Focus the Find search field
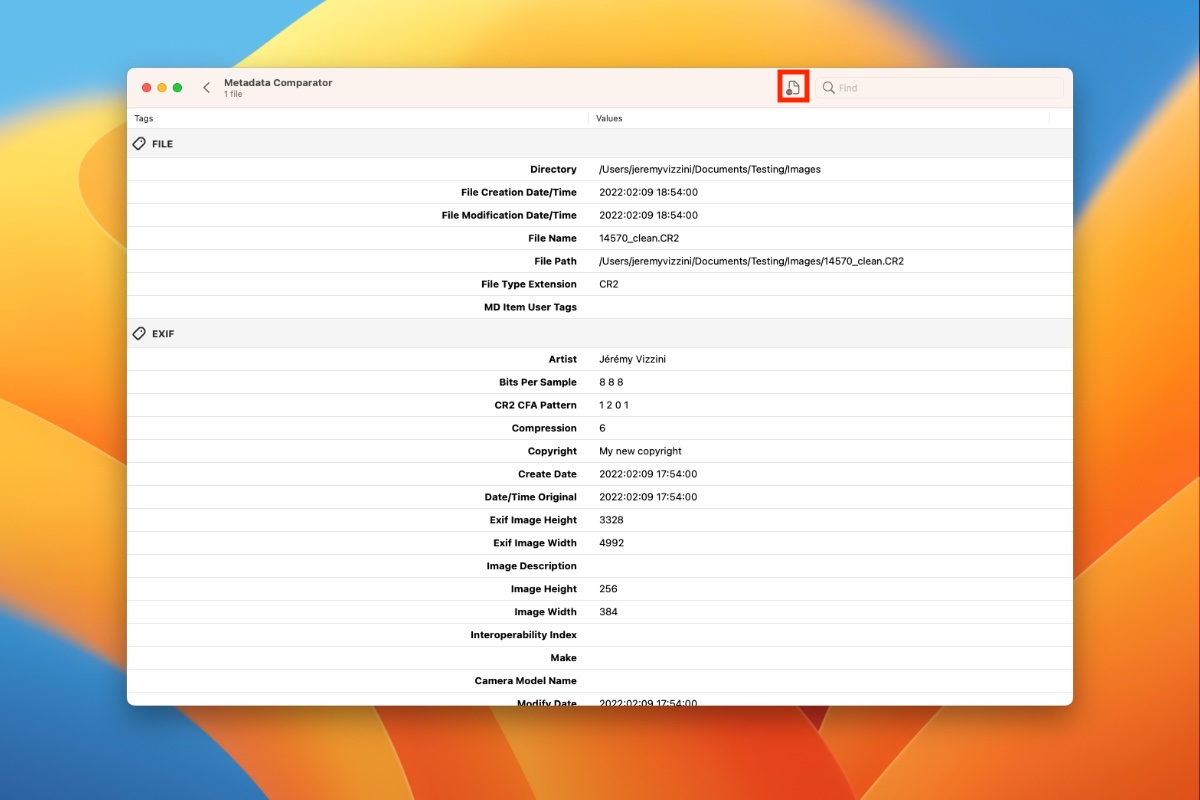This screenshot has width=1200, height=800. pos(939,88)
